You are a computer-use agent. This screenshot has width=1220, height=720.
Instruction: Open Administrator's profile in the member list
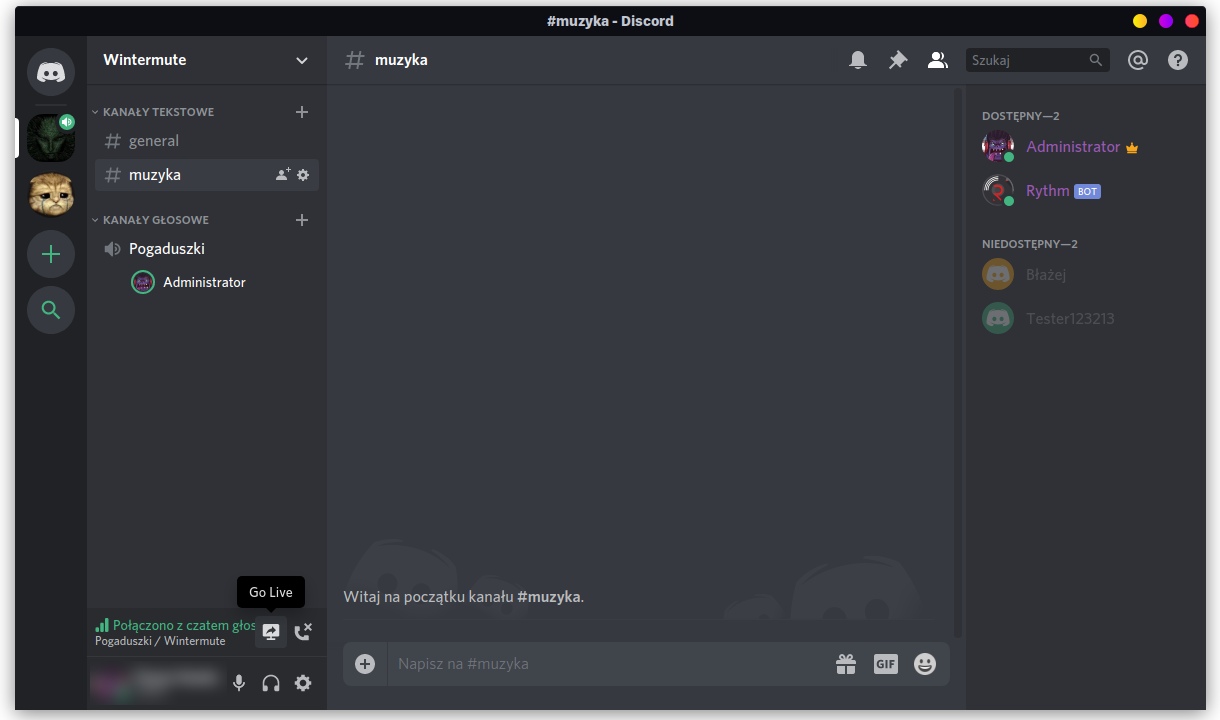click(x=1086, y=147)
